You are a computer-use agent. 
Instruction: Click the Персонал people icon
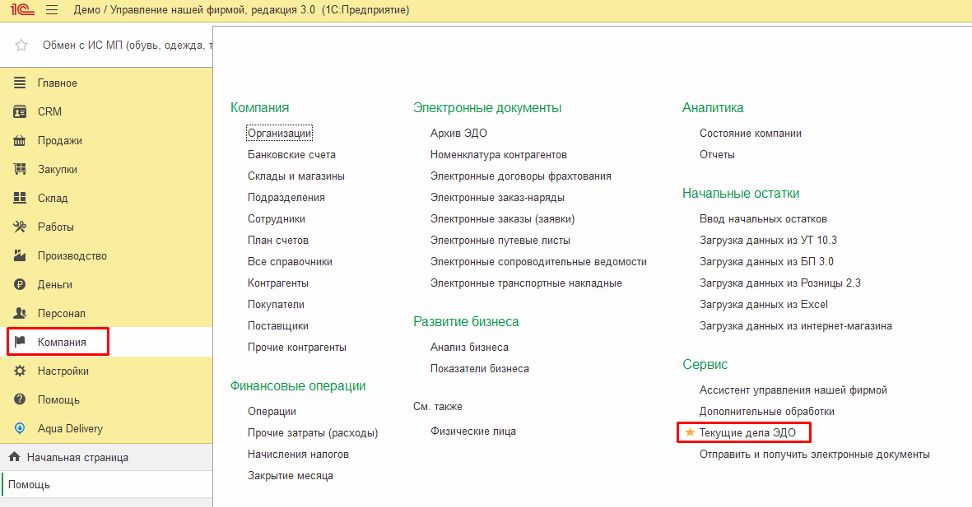tap(20, 313)
